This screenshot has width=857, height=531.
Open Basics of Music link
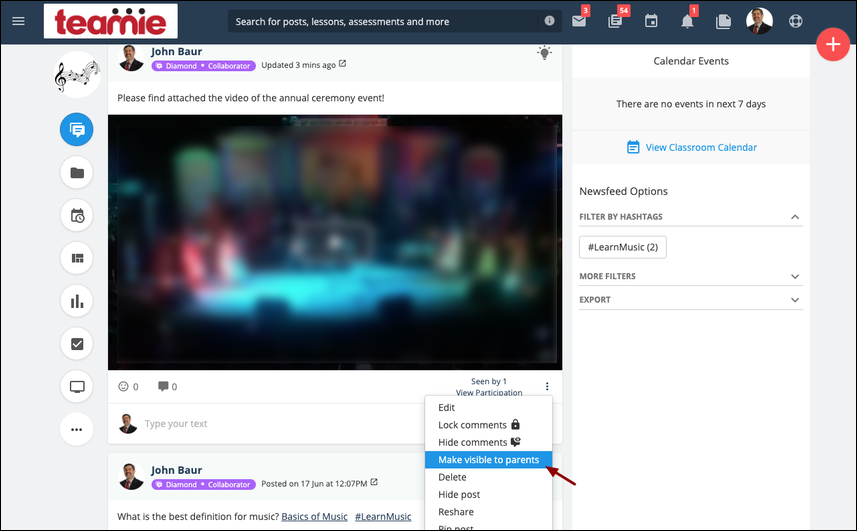(314, 516)
